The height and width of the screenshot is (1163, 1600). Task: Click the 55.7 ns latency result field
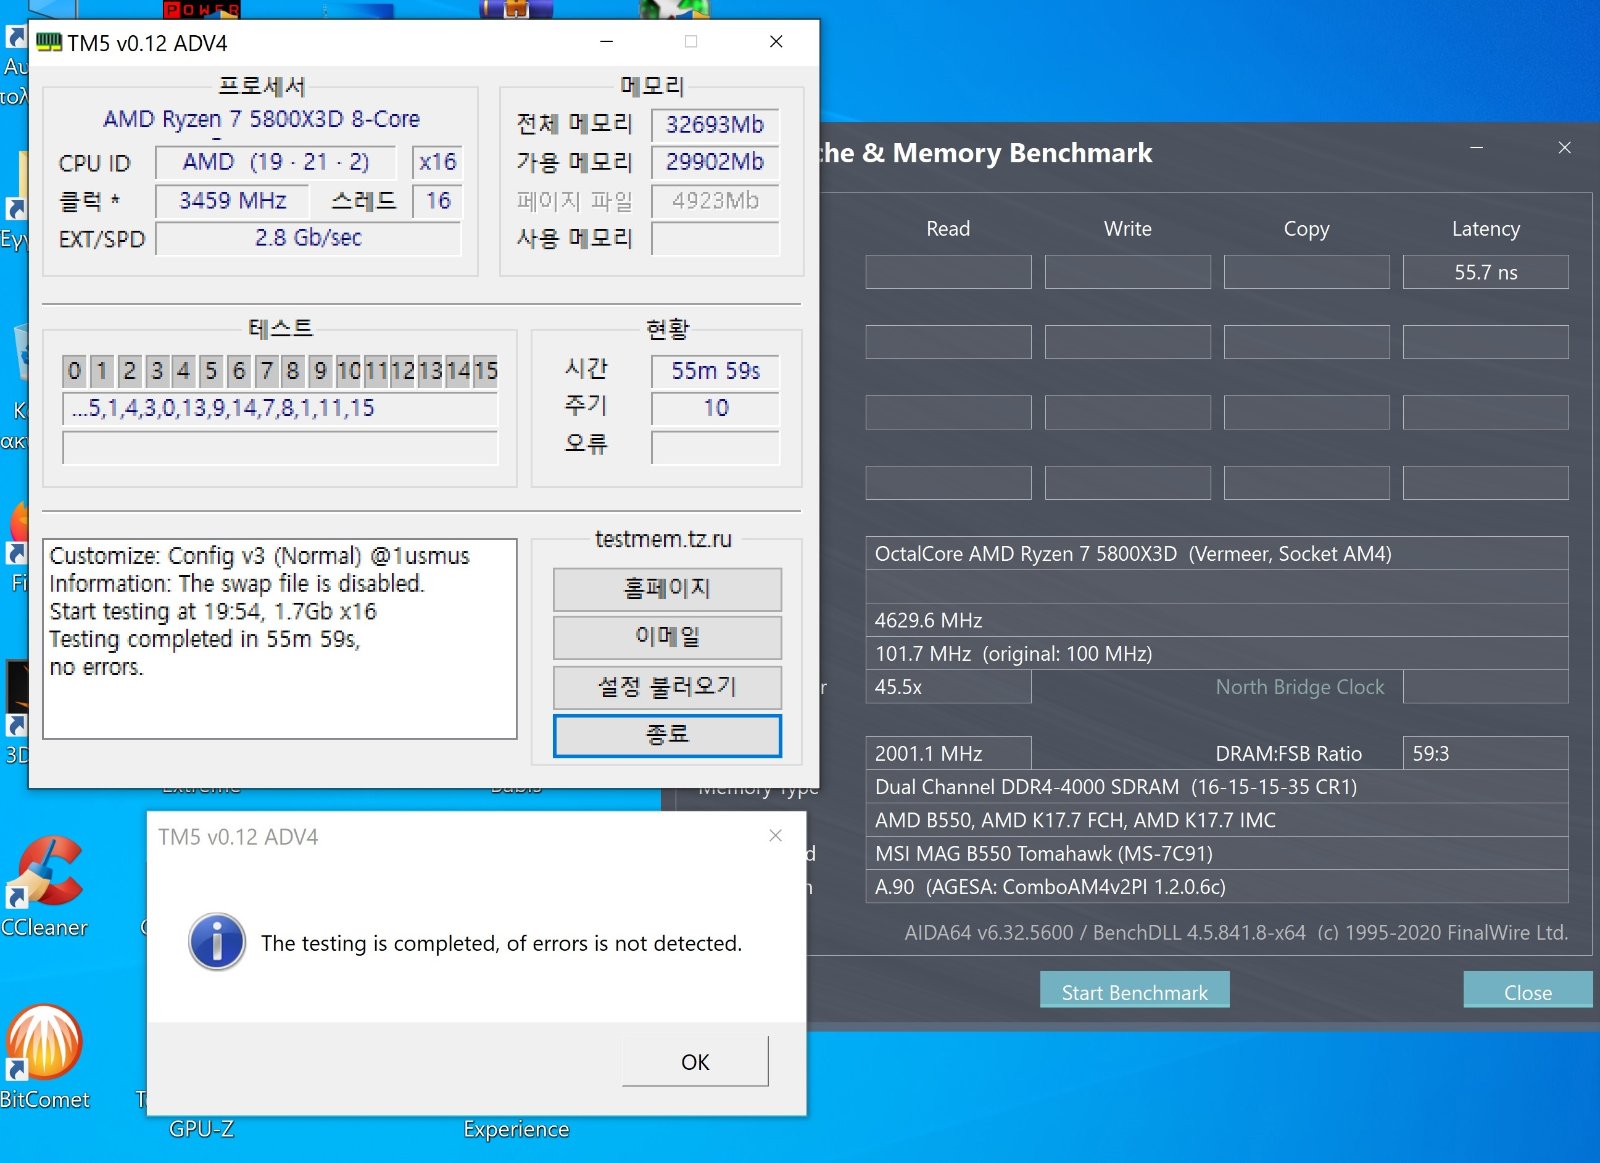coord(1486,272)
